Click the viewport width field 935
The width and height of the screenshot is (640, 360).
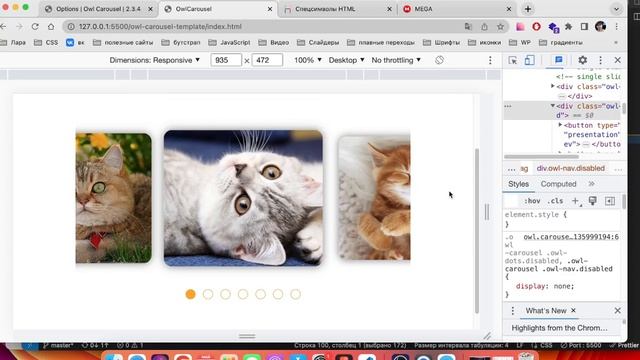226,60
